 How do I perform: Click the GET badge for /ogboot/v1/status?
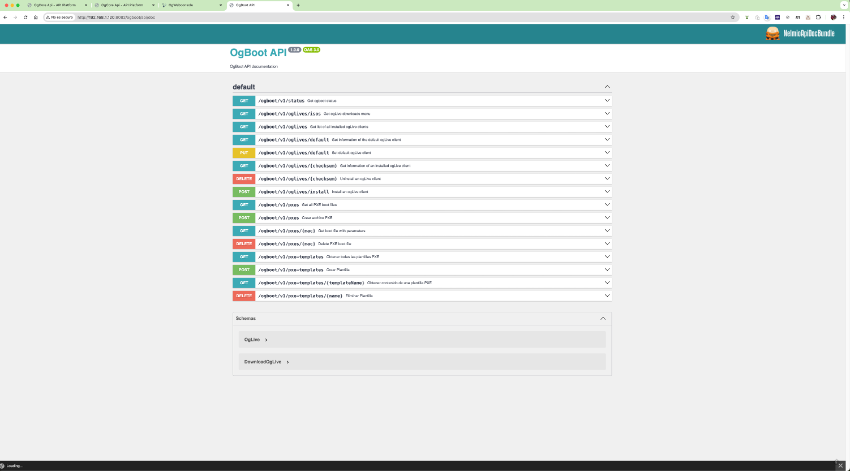click(243, 101)
